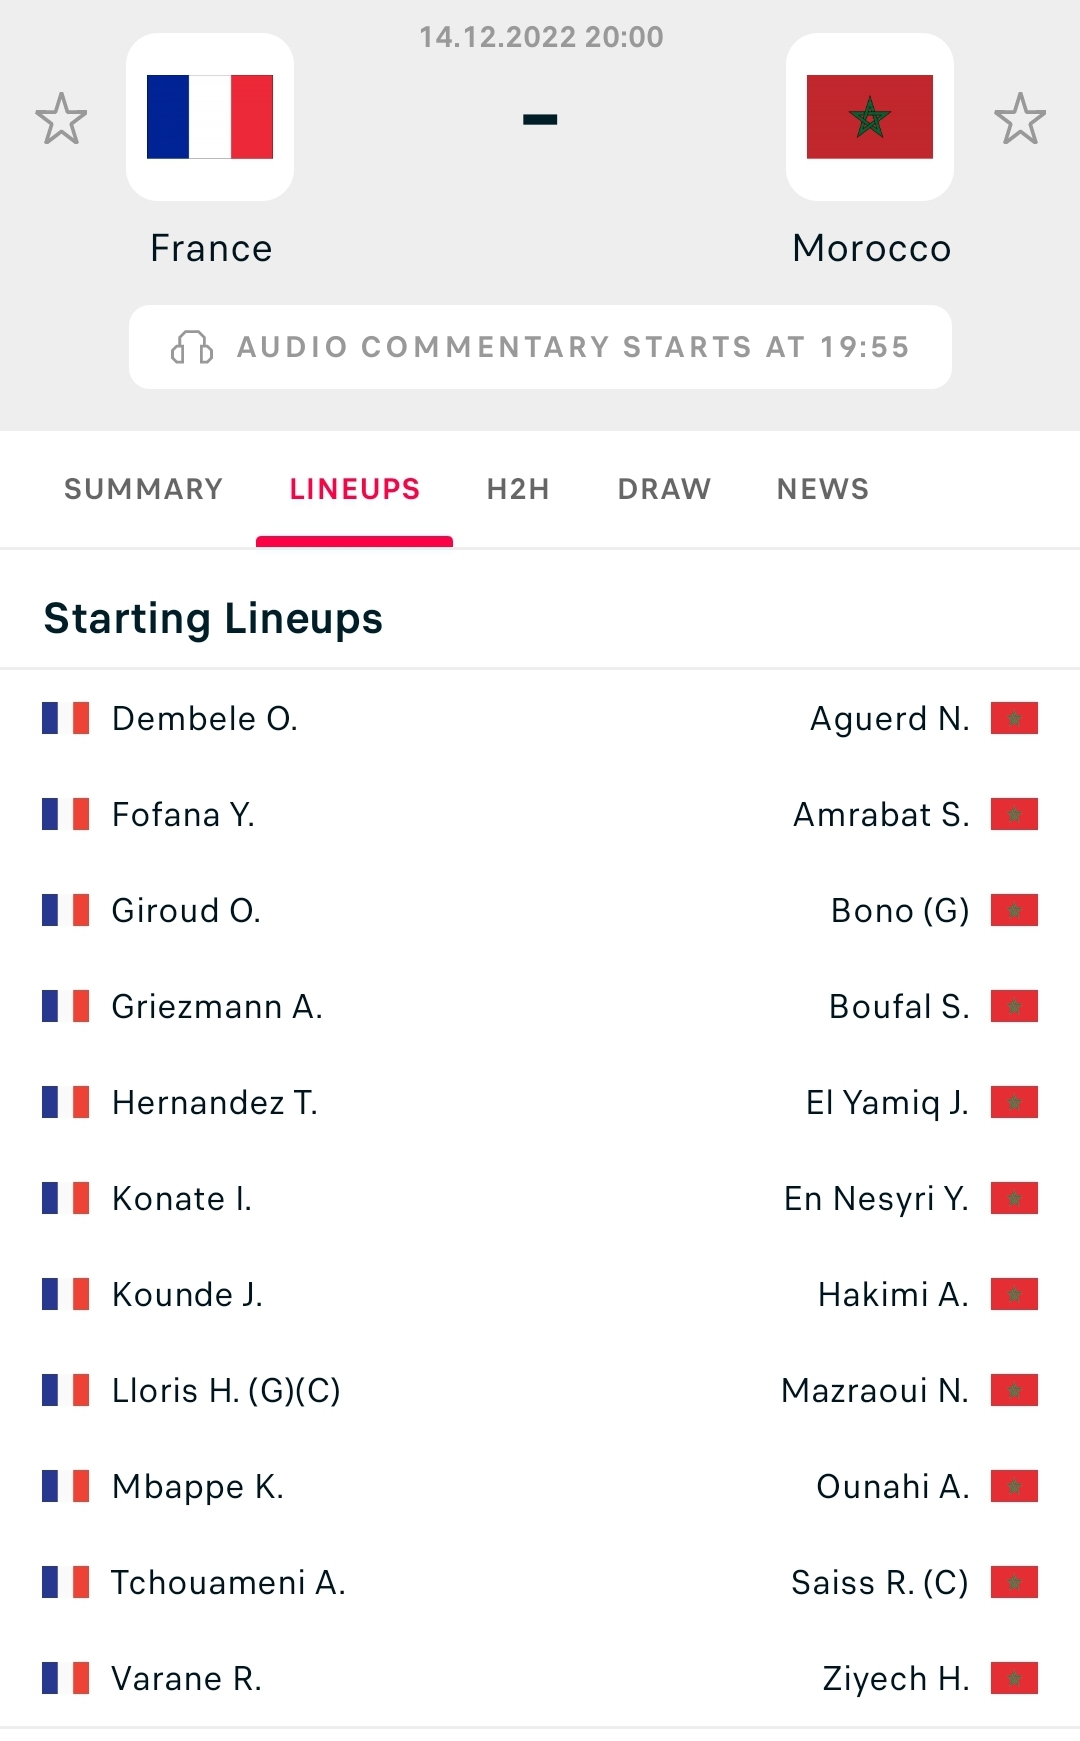
Task: Click French flag icon beside Lloris H.
Action: tap(66, 1390)
